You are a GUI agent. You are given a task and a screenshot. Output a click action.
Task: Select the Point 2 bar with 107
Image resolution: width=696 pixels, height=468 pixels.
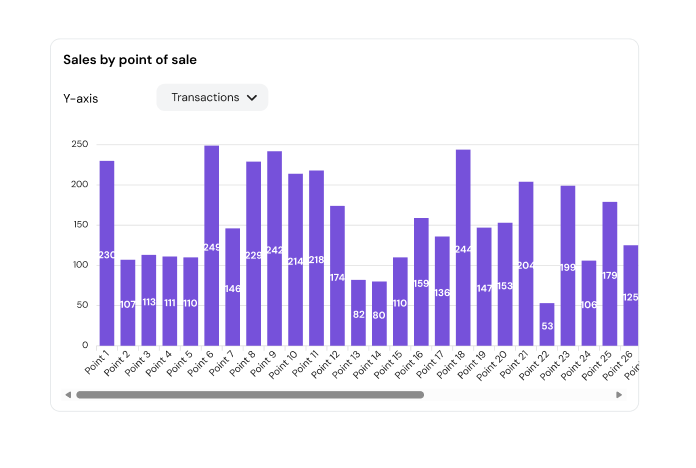tap(128, 302)
